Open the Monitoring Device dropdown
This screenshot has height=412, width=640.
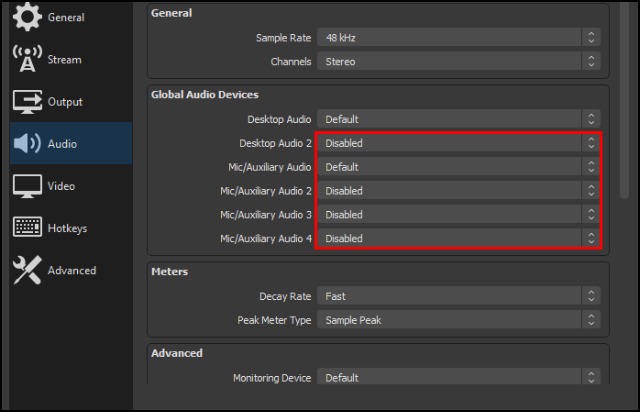pos(458,377)
